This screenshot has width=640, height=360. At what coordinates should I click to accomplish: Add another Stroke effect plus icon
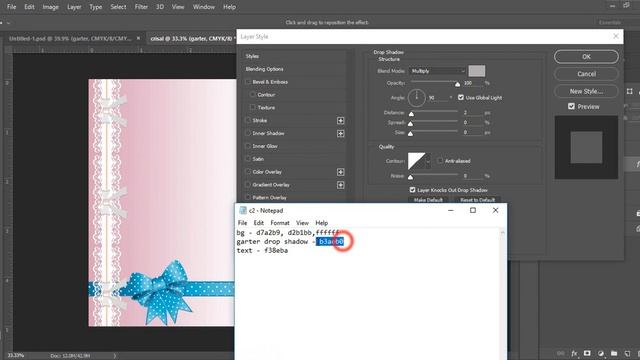click(x=340, y=120)
